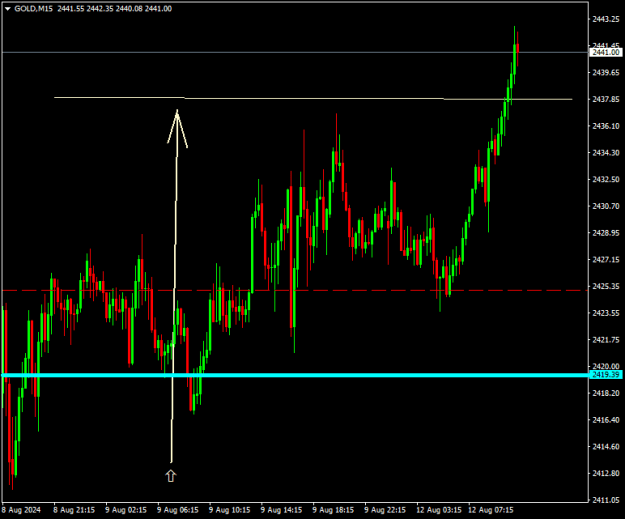Select the cream horizontal line near 2437.85

click(x=313, y=98)
